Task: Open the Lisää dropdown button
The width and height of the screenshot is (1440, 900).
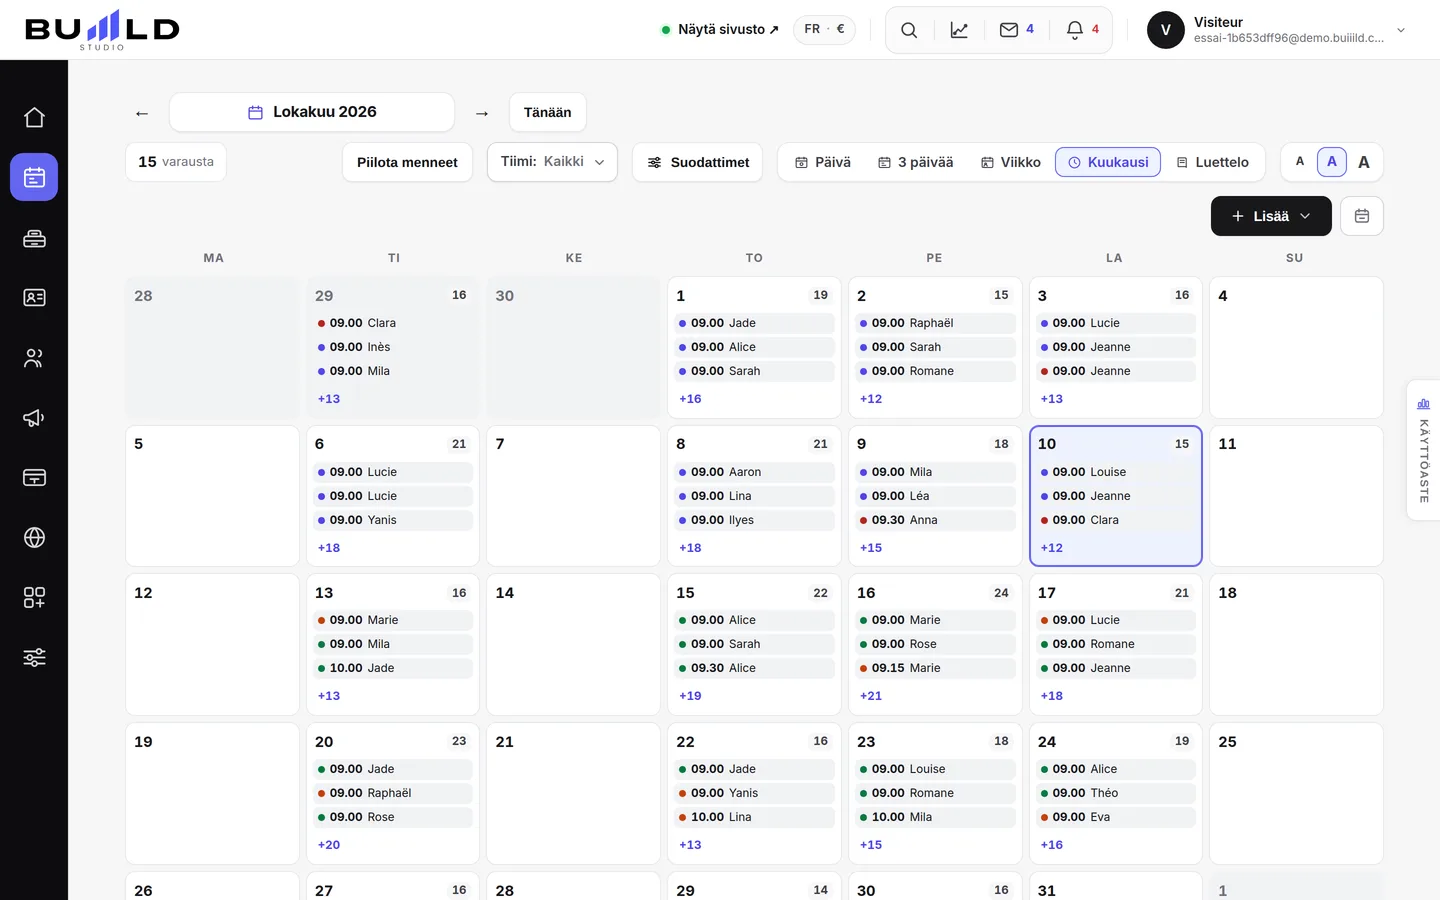Action: pos(1271,216)
